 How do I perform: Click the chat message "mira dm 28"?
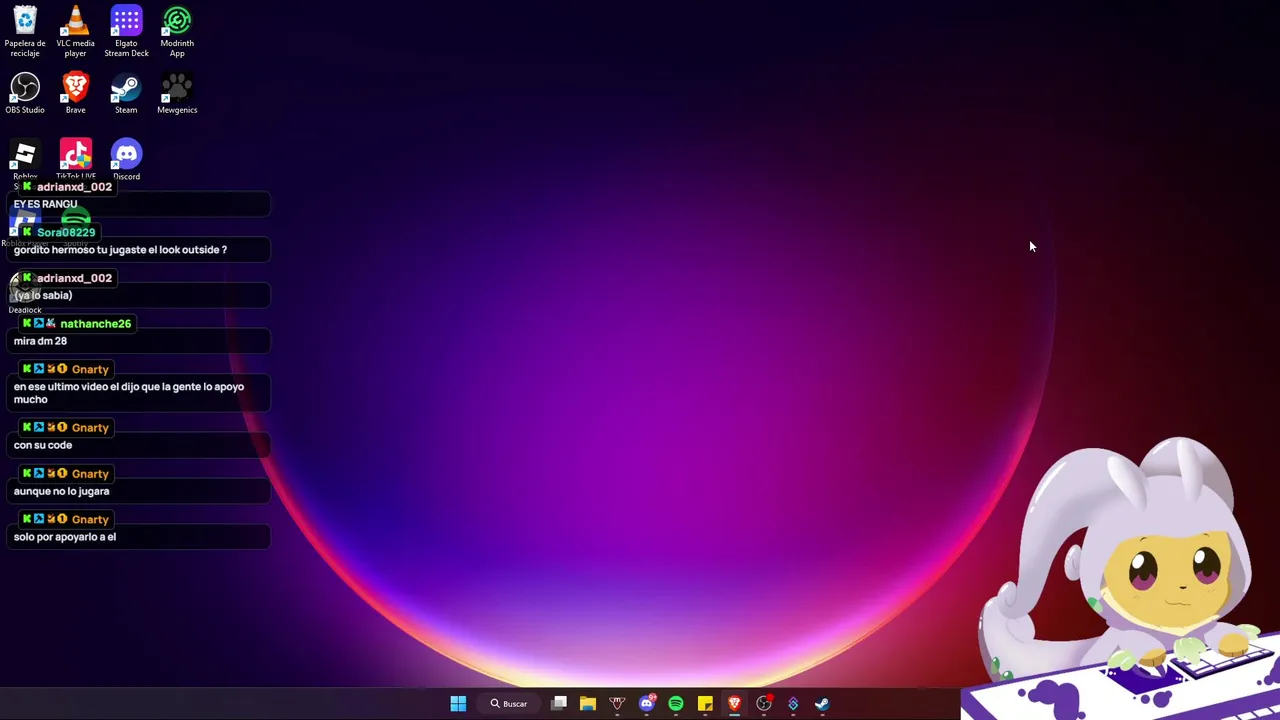point(40,341)
